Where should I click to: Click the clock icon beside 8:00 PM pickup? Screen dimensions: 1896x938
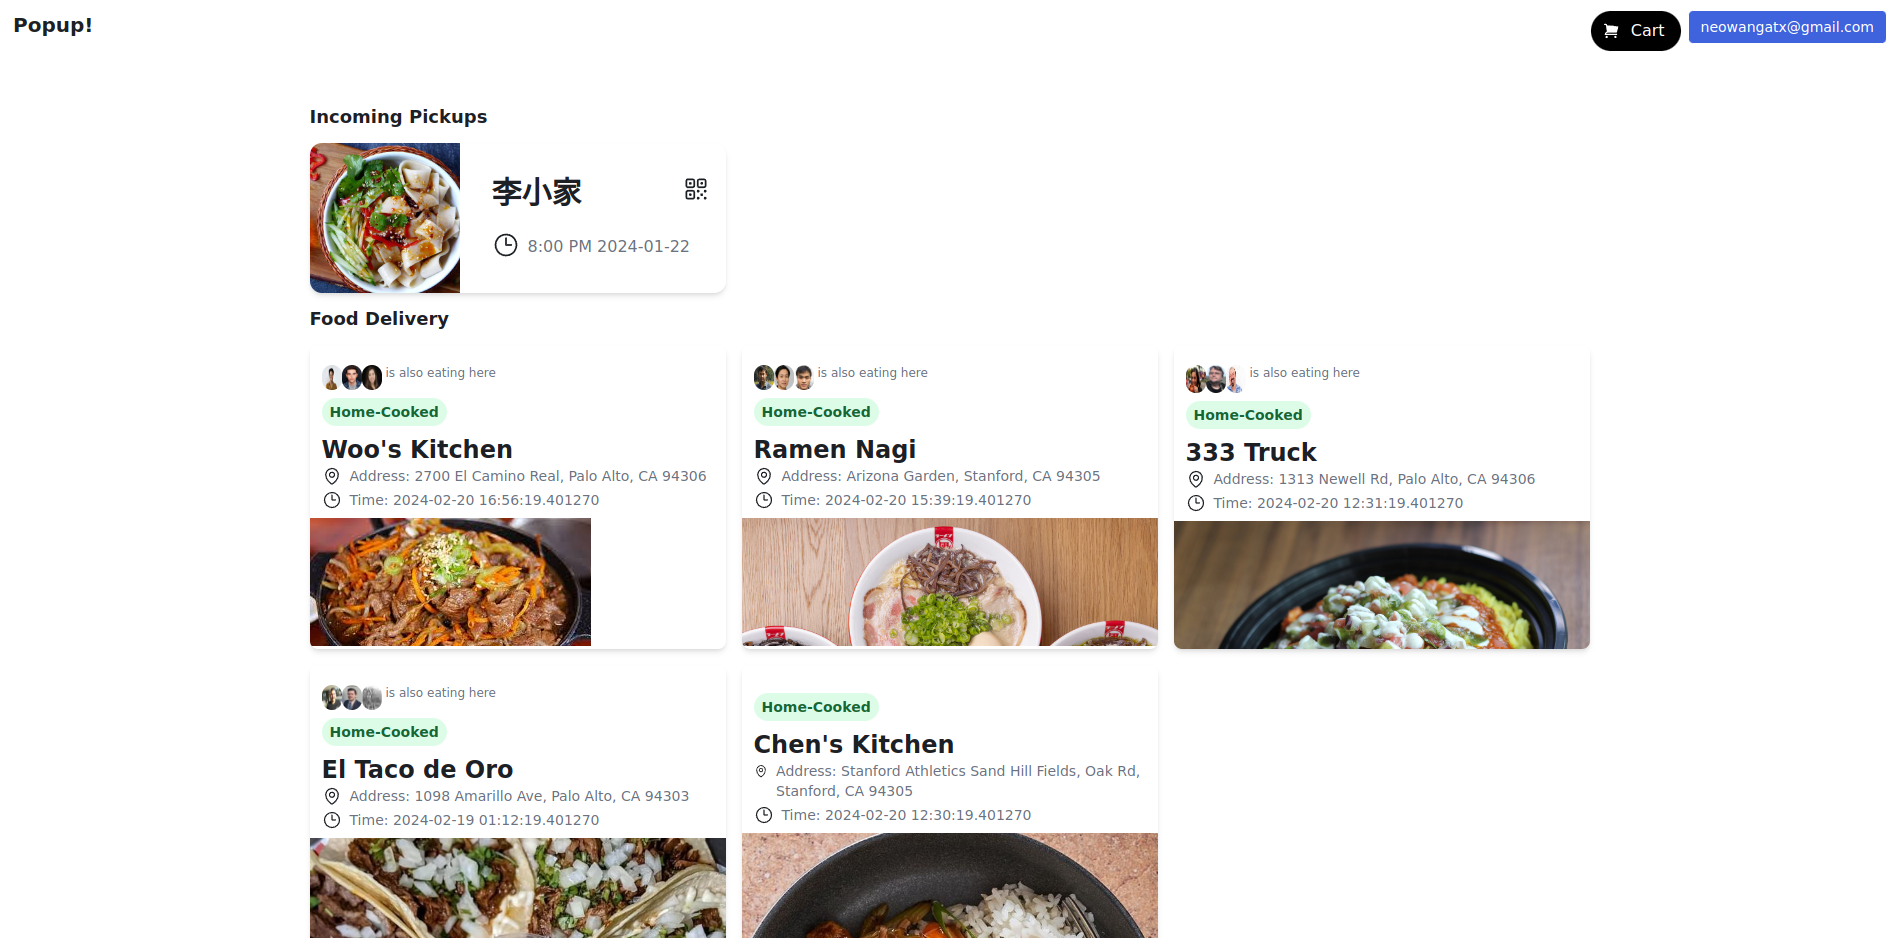pyautogui.click(x=506, y=245)
